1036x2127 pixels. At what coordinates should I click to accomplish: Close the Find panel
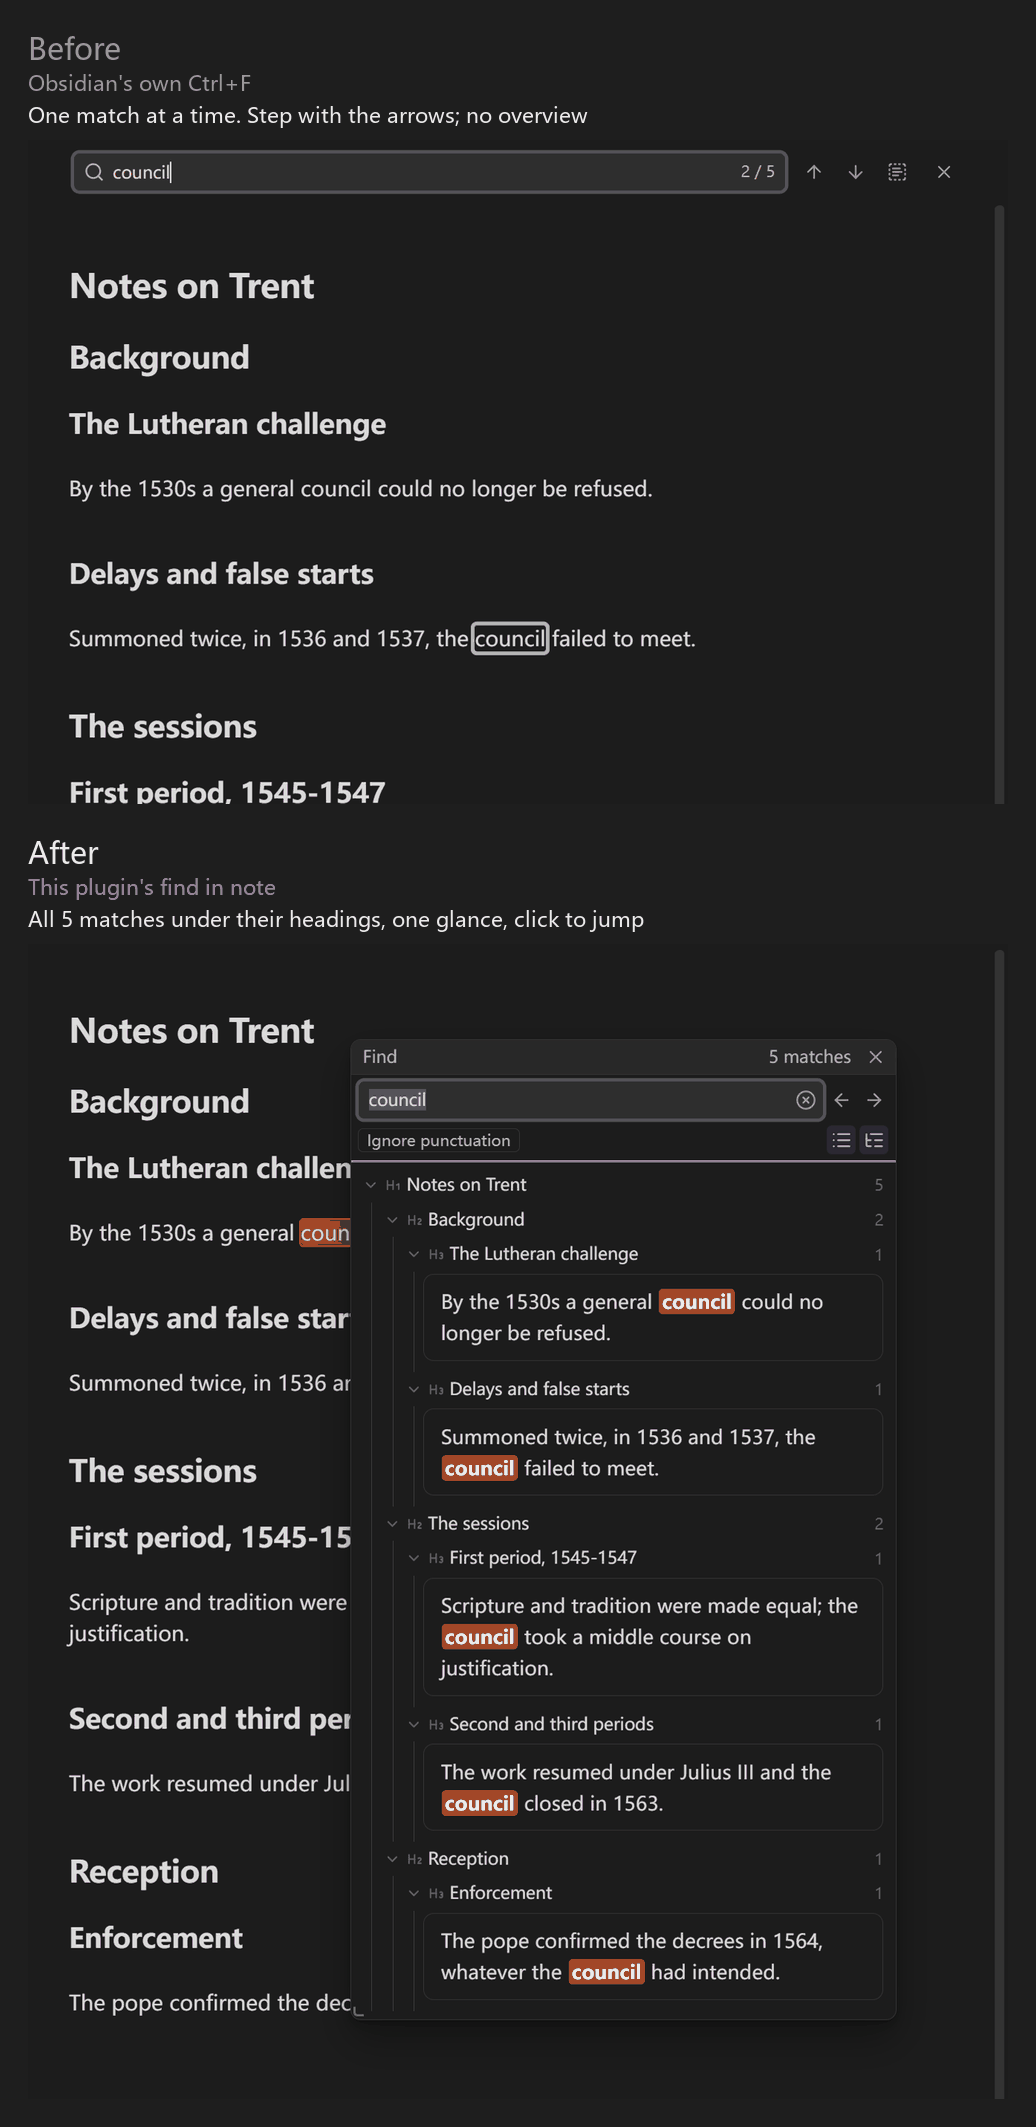click(876, 1057)
